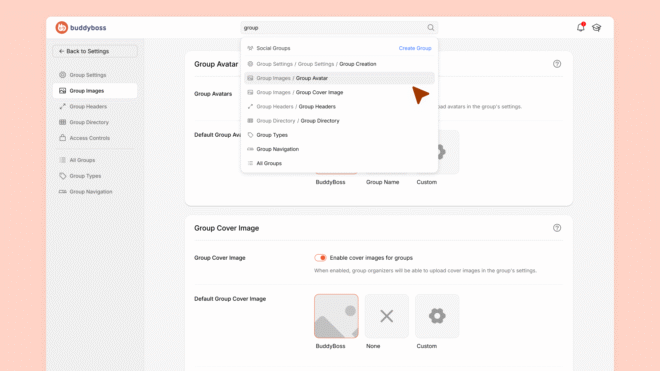Select Group Images / Group Avatar result
Viewport: 660px width, 371px height.
339,78
